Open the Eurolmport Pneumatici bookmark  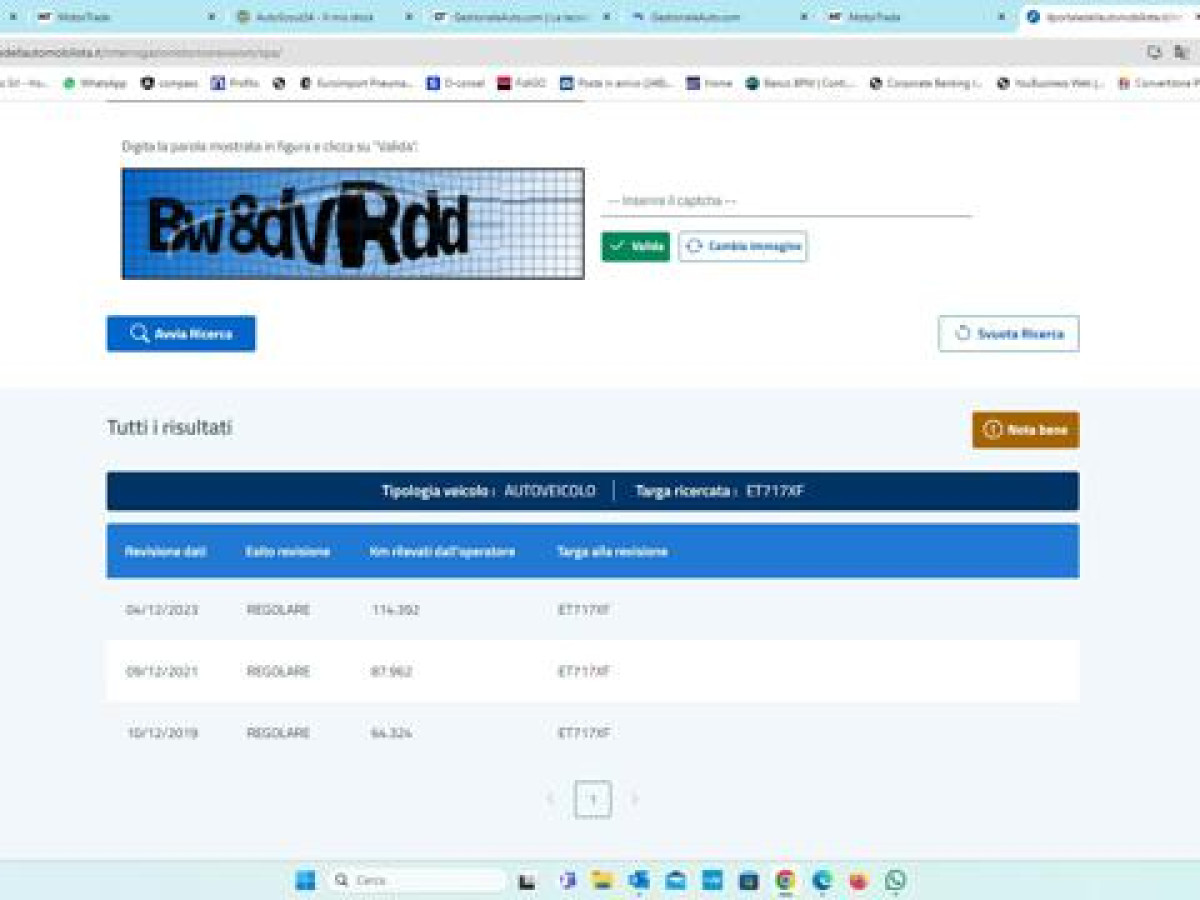click(x=355, y=83)
